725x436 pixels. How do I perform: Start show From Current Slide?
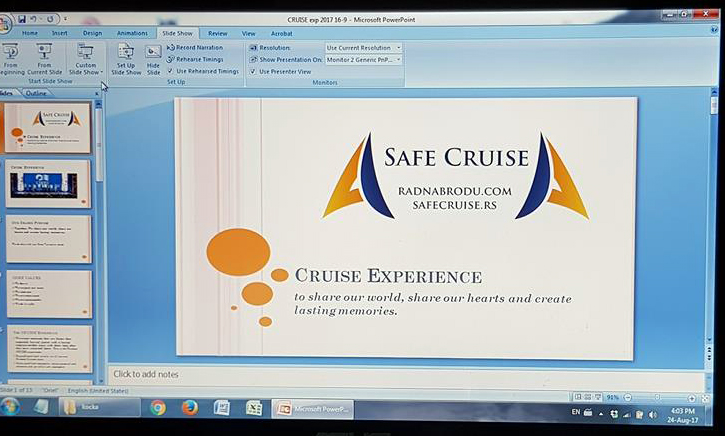(x=44, y=59)
